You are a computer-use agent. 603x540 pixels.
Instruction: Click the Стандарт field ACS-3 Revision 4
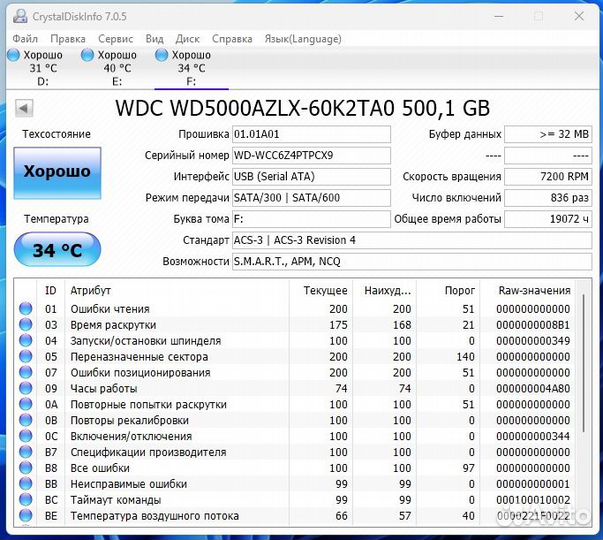[x=412, y=240]
